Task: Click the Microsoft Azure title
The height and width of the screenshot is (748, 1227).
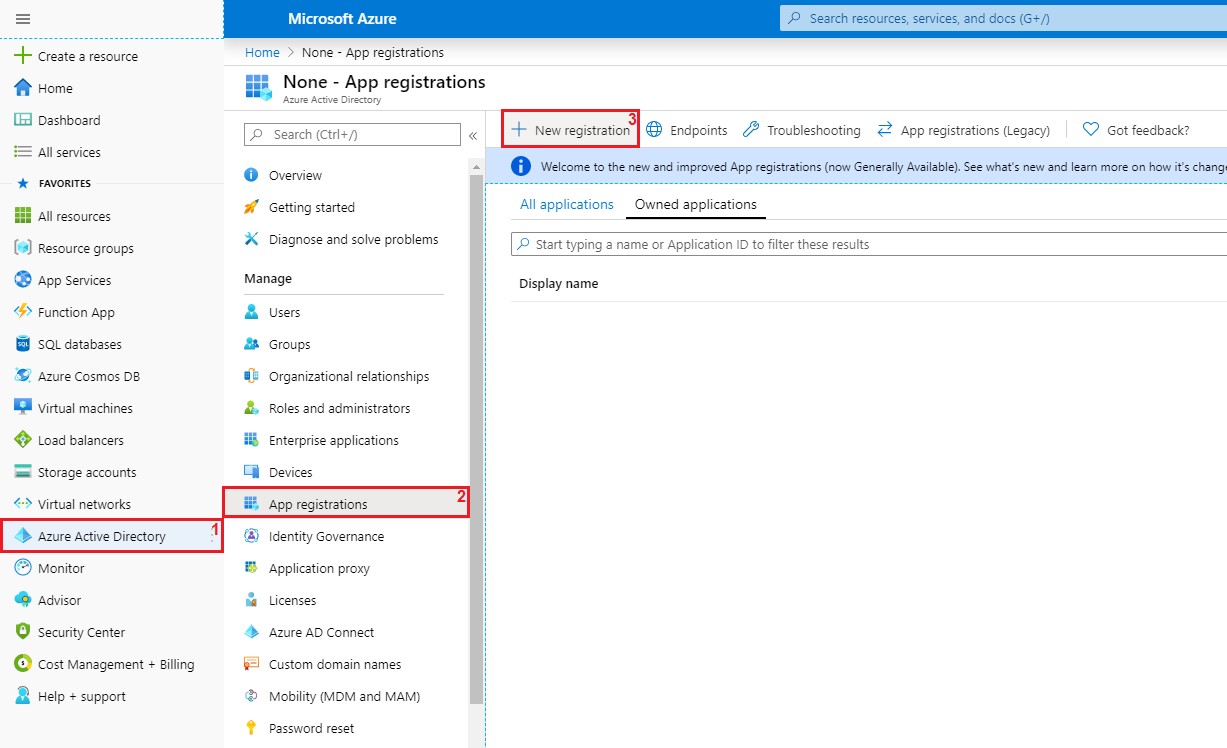Action: 342,19
